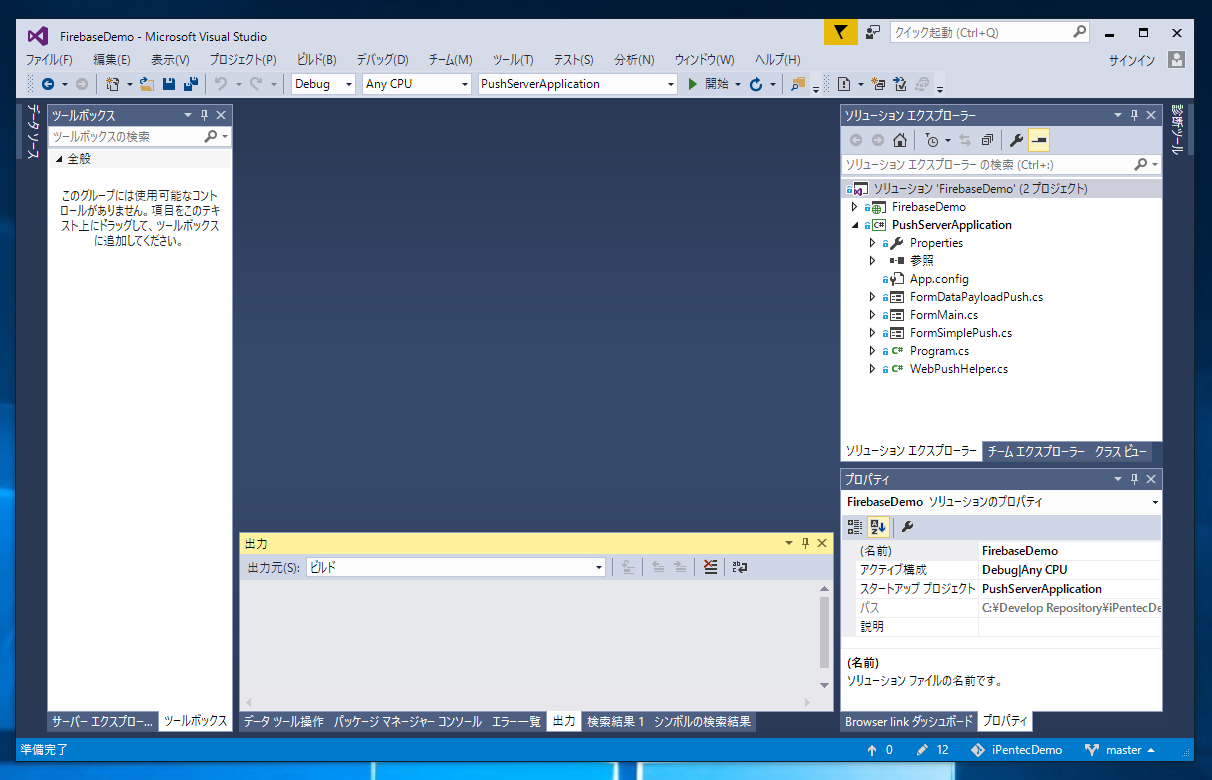The image size is (1212, 780).
Task: Expand the FirebaseDemo project node
Action: pyautogui.click(x=854, y=207)
